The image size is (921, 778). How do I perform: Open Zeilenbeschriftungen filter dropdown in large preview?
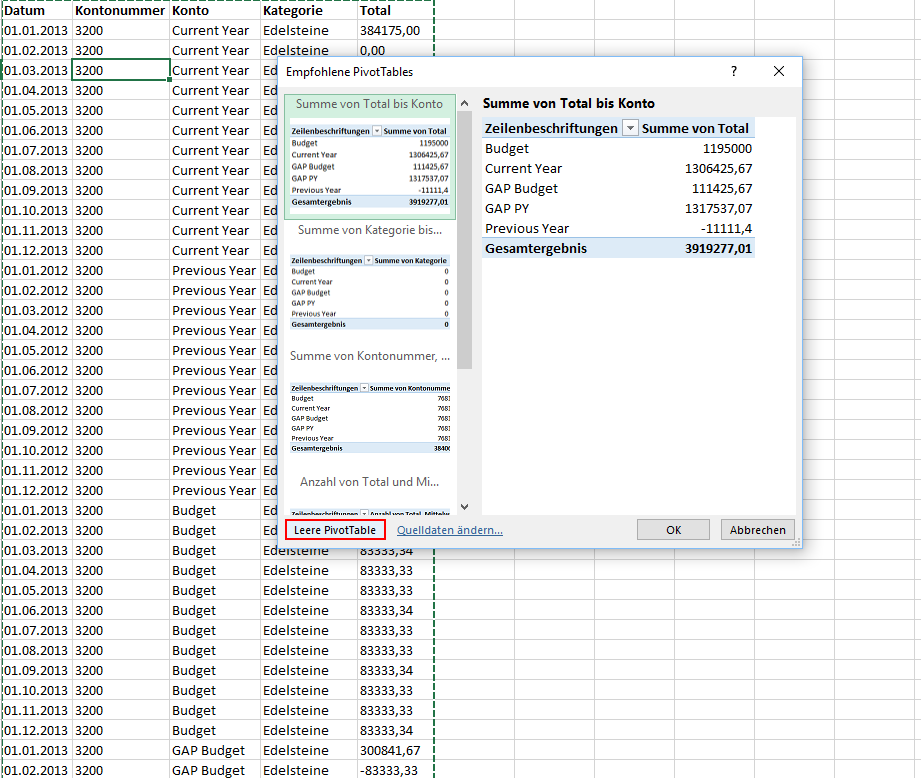click(x=630, y=128)
